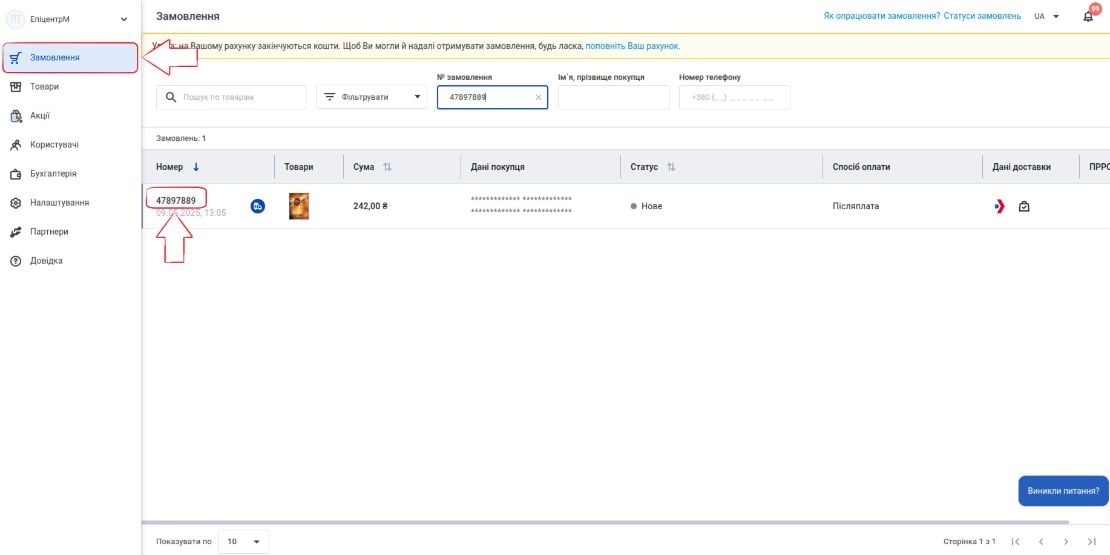This screenshot has height=555, width=1110.
Task: Click the blue round icon in order row
Action: pyautogui.click(x=258, y=207)
